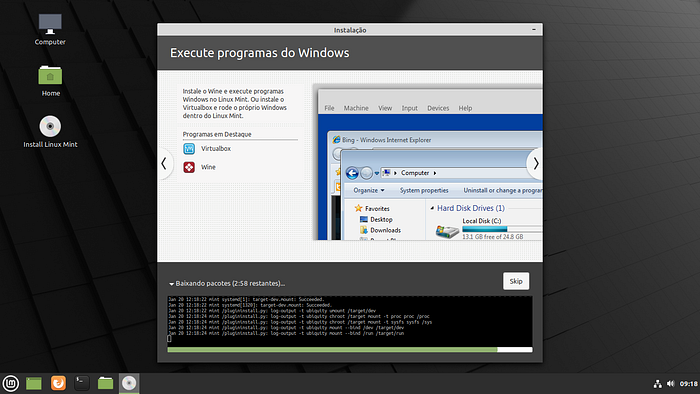Open the network tray icon
This screenshot has height=394, width=700.
coord(658,384)
